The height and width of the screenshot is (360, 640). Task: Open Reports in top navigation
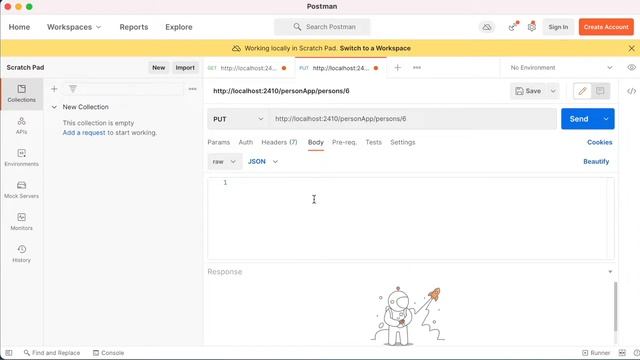[134, 27]
